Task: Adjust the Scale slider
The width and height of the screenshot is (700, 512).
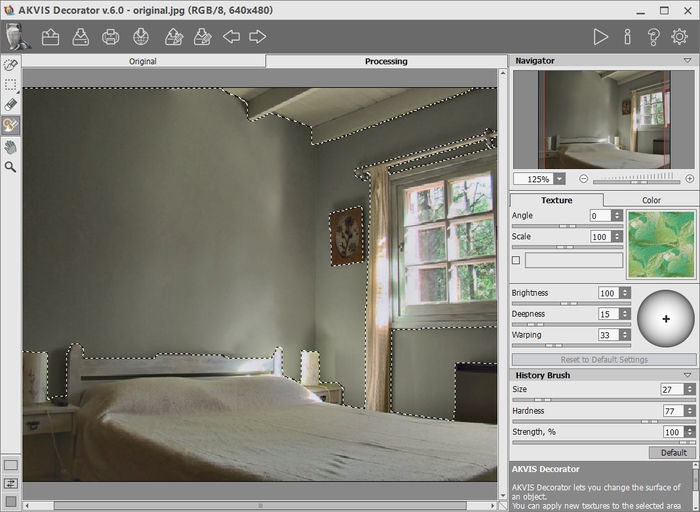Action: (567, 247)
